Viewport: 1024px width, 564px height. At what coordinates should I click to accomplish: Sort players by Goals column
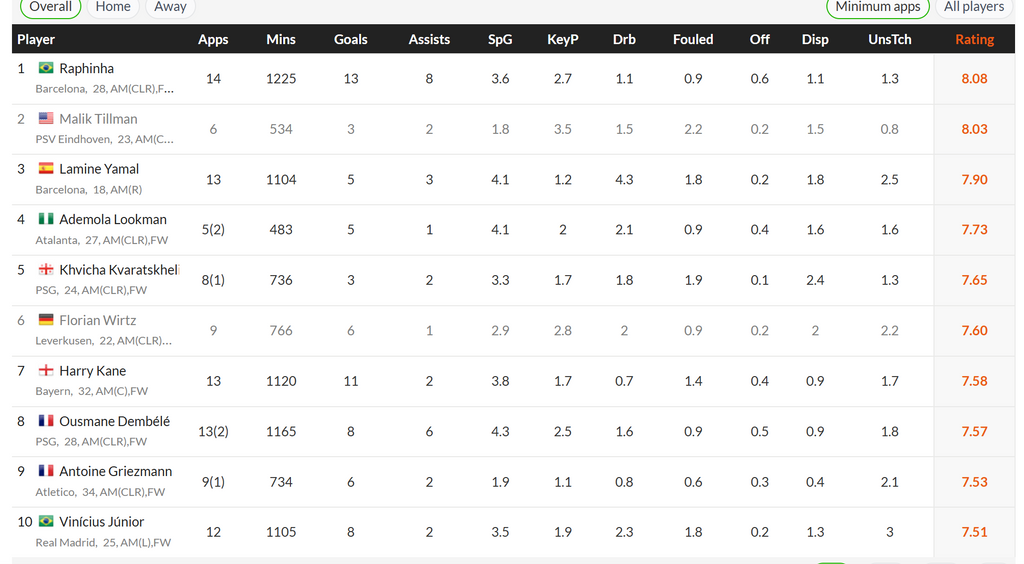click(350, 39)
